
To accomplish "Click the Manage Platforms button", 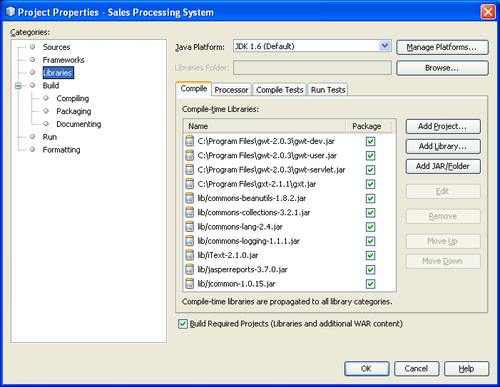I will click(442, 47).
